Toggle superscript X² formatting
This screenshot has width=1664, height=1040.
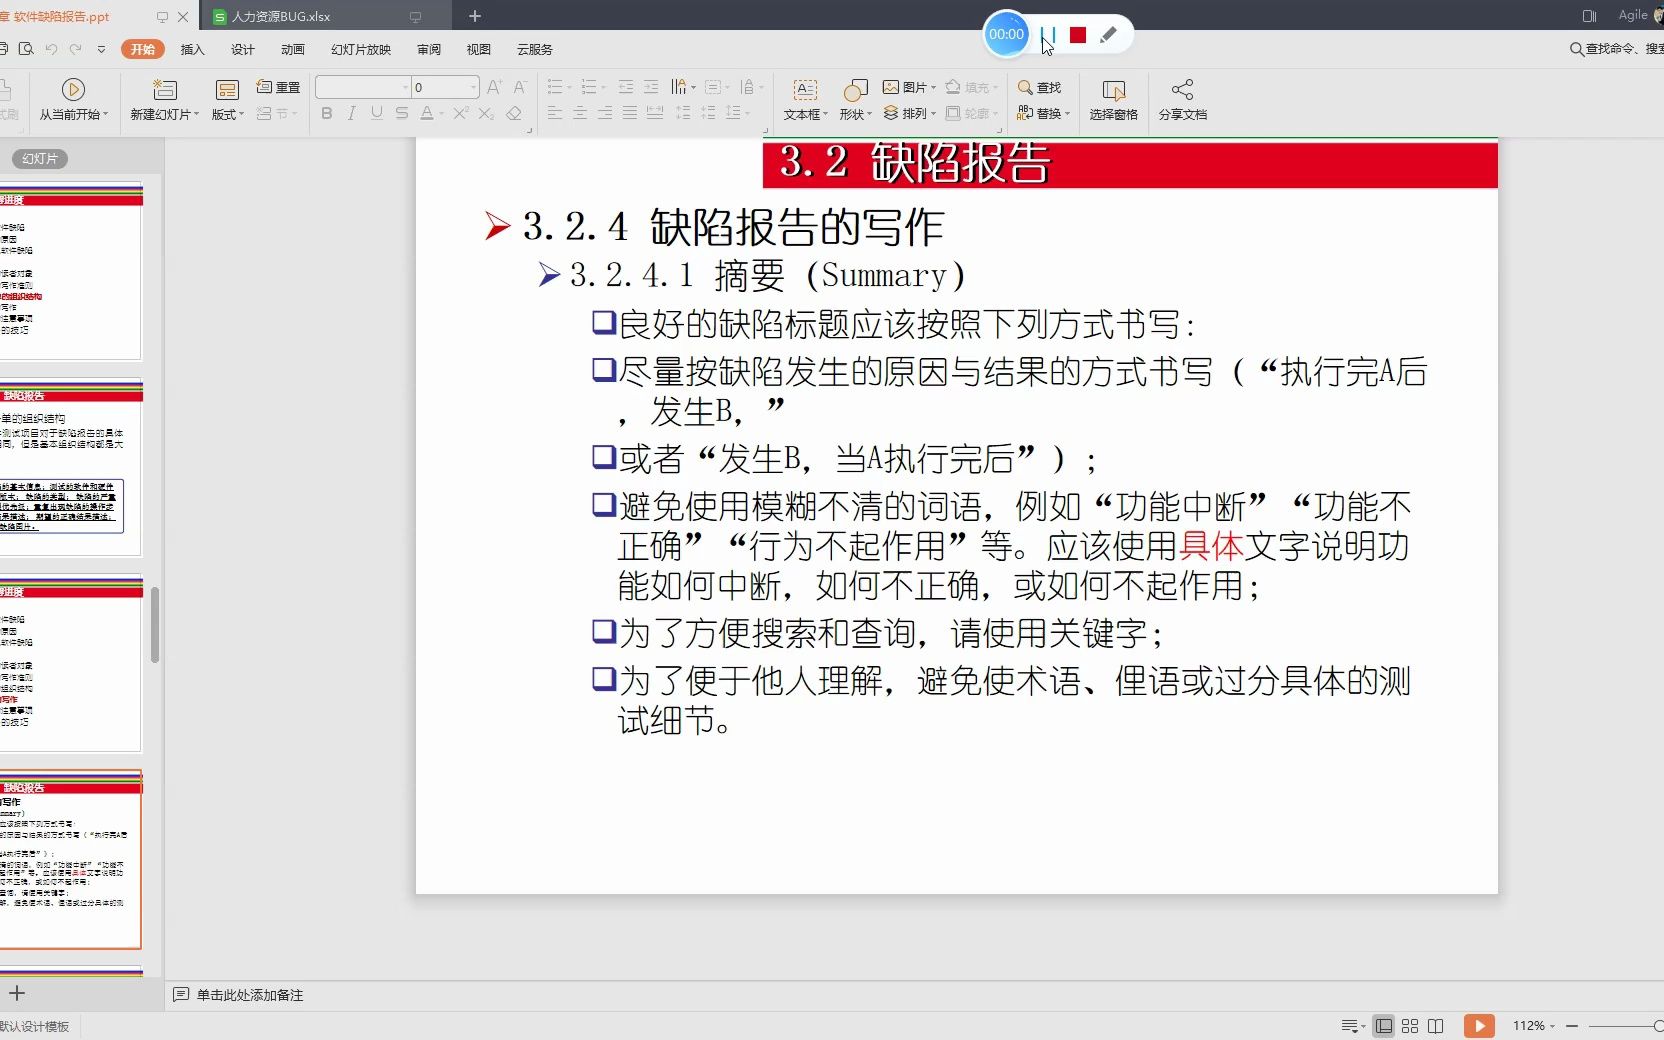[460, 114]
